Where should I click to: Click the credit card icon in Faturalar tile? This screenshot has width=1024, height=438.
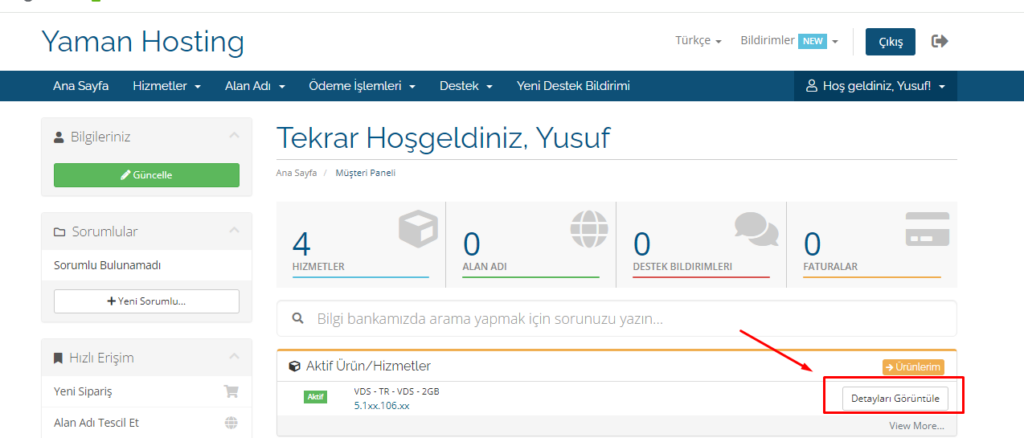point(927,229)
